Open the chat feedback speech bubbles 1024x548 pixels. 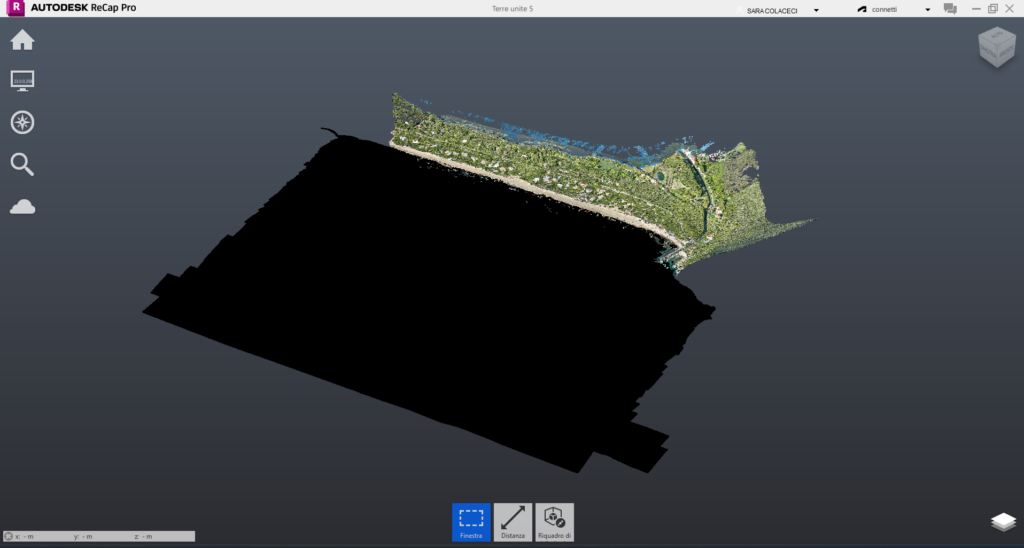coord(950,9)
